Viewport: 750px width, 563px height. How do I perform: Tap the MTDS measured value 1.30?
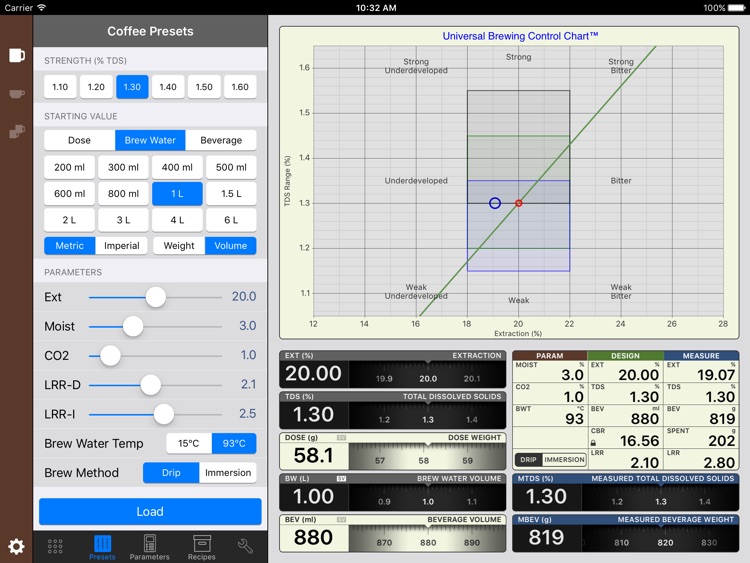click(x=546, y=497)
